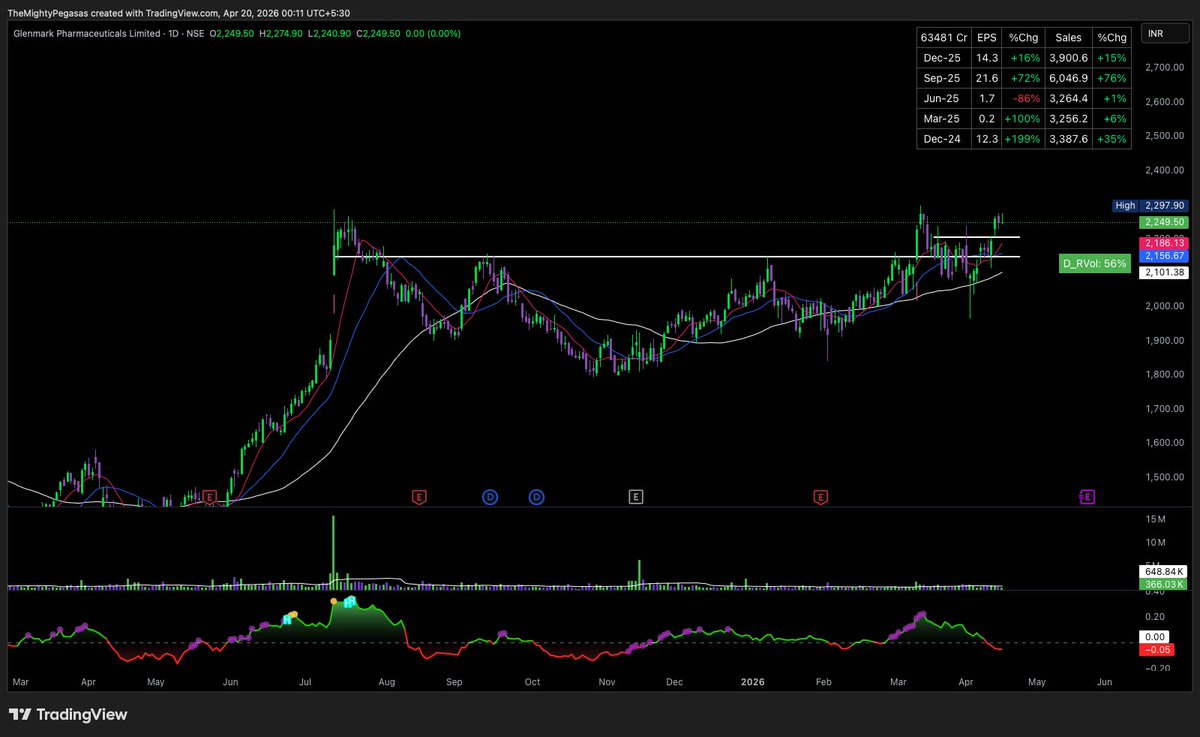
Task: Click the red E earnings marker in August
Action: [x=419, y=496]
